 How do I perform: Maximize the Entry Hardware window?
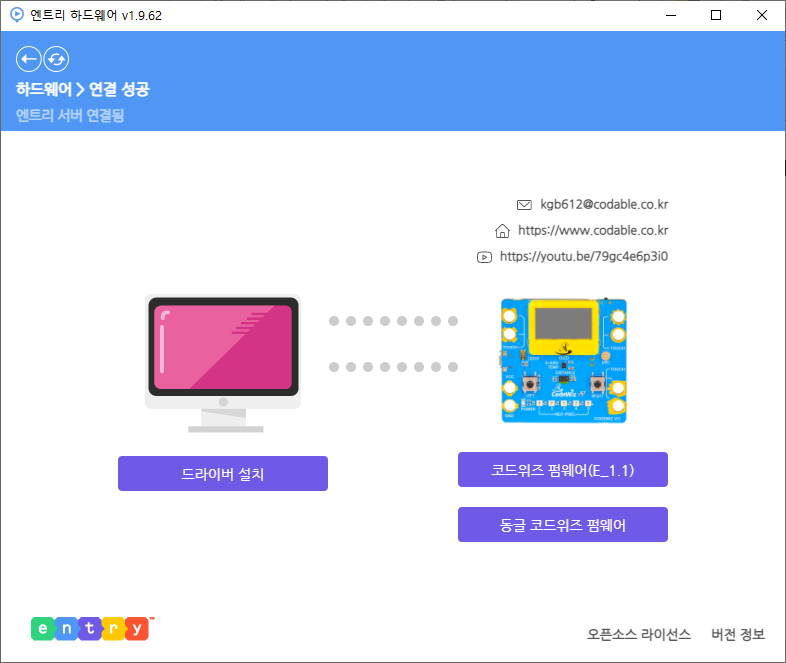[716, 16]
